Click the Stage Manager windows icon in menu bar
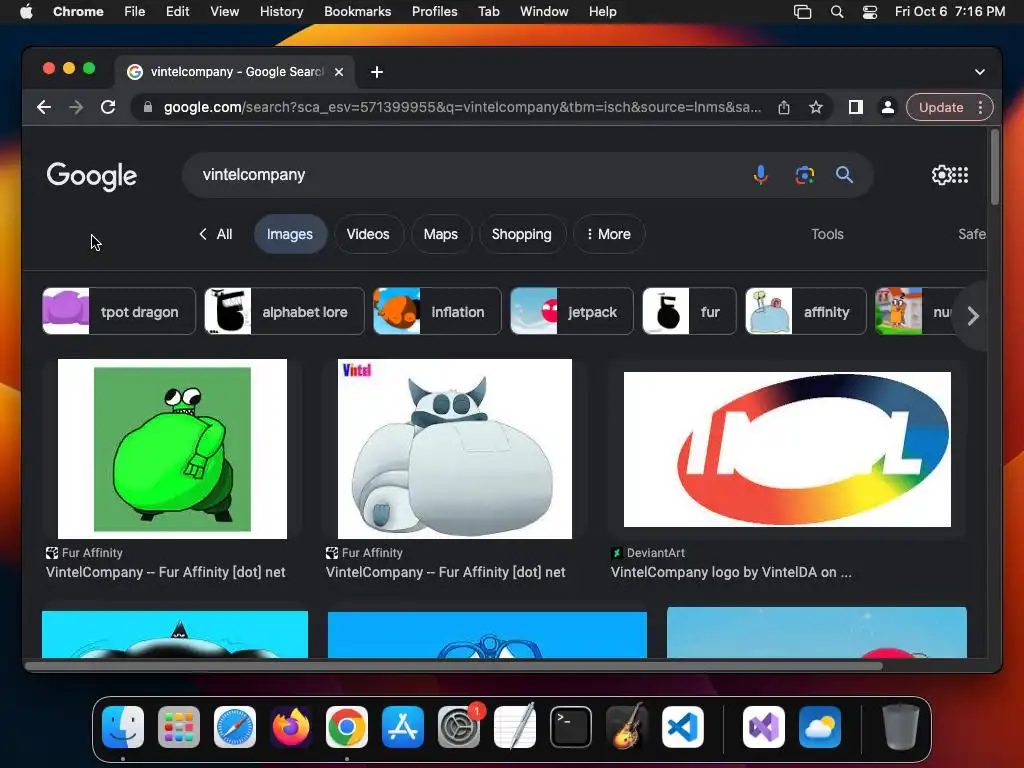This screenshot has height=768, width=1024. 803,12
